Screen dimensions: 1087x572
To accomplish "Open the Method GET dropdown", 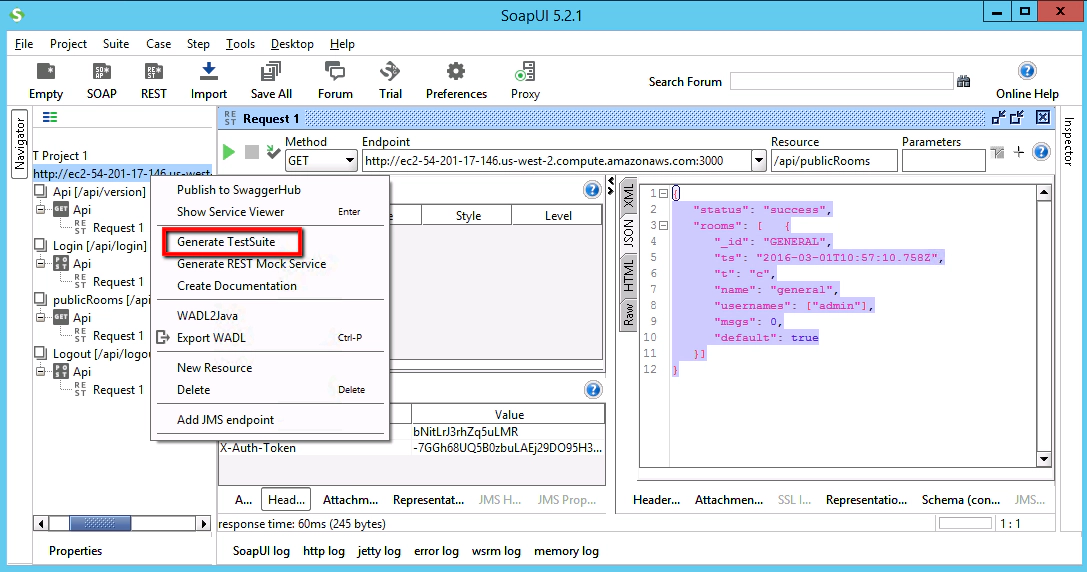I will click(349, 161).
